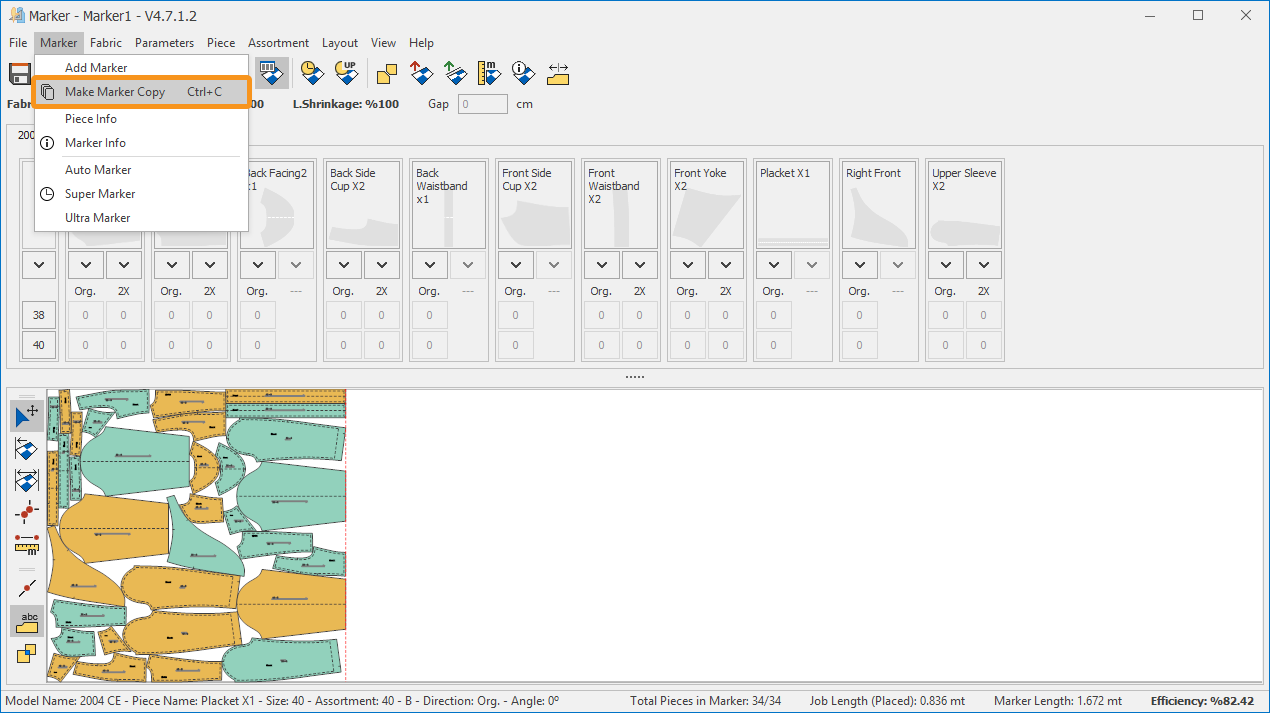Choose Super Marker from Marker menu
The height and width of the screenshot is (713, 1270).
tap(100, 194)
